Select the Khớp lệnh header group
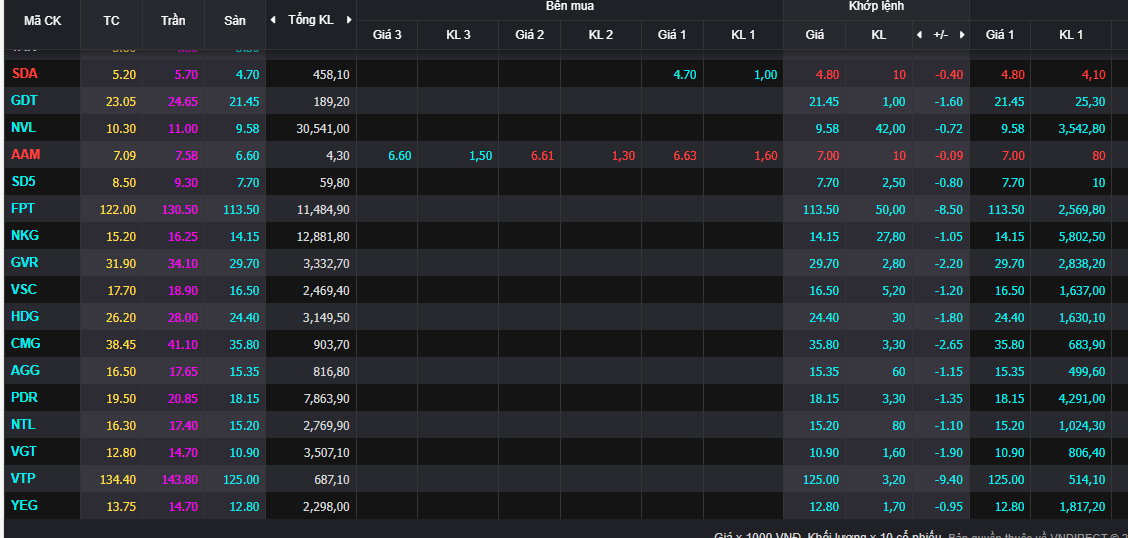Image resolution: width=1128 pixels, height=538 pixels. [876, 7]
